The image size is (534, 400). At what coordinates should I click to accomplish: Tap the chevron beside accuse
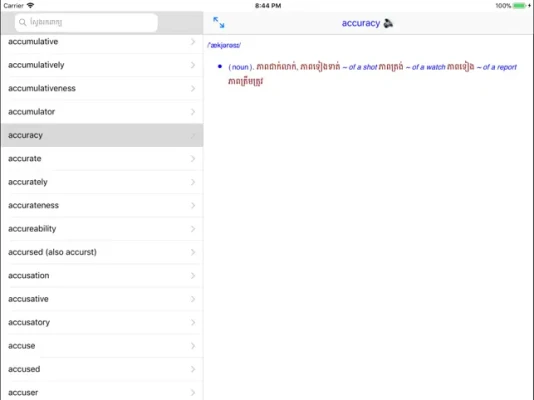(x=193, y=346)
